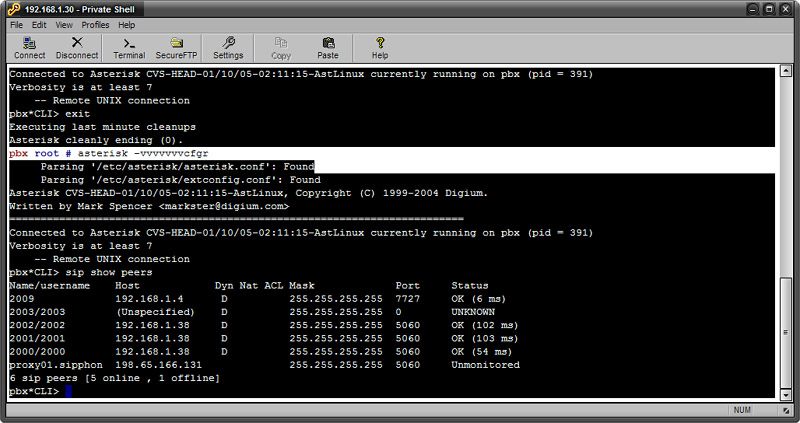The width and height of the screenshot is (800, 423).
Task: Click extconfig.conf parsing line
Action: pyautogui.click(x=181, y=180)
